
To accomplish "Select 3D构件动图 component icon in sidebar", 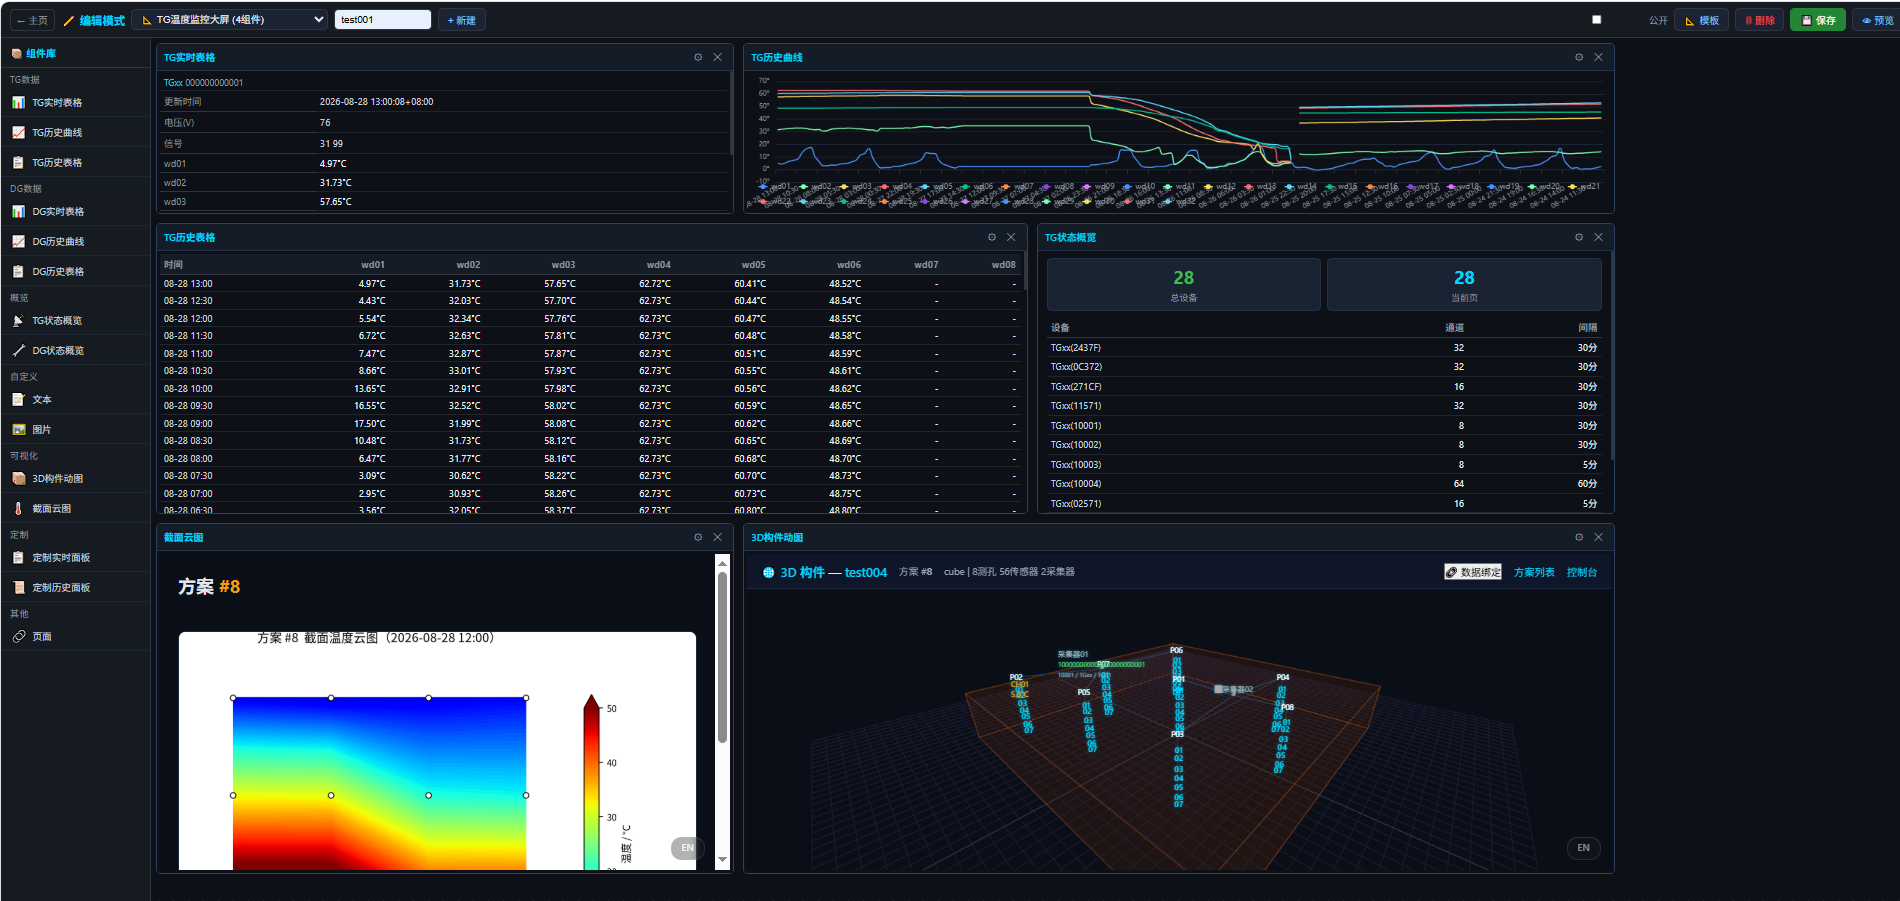I will (18, 479).
